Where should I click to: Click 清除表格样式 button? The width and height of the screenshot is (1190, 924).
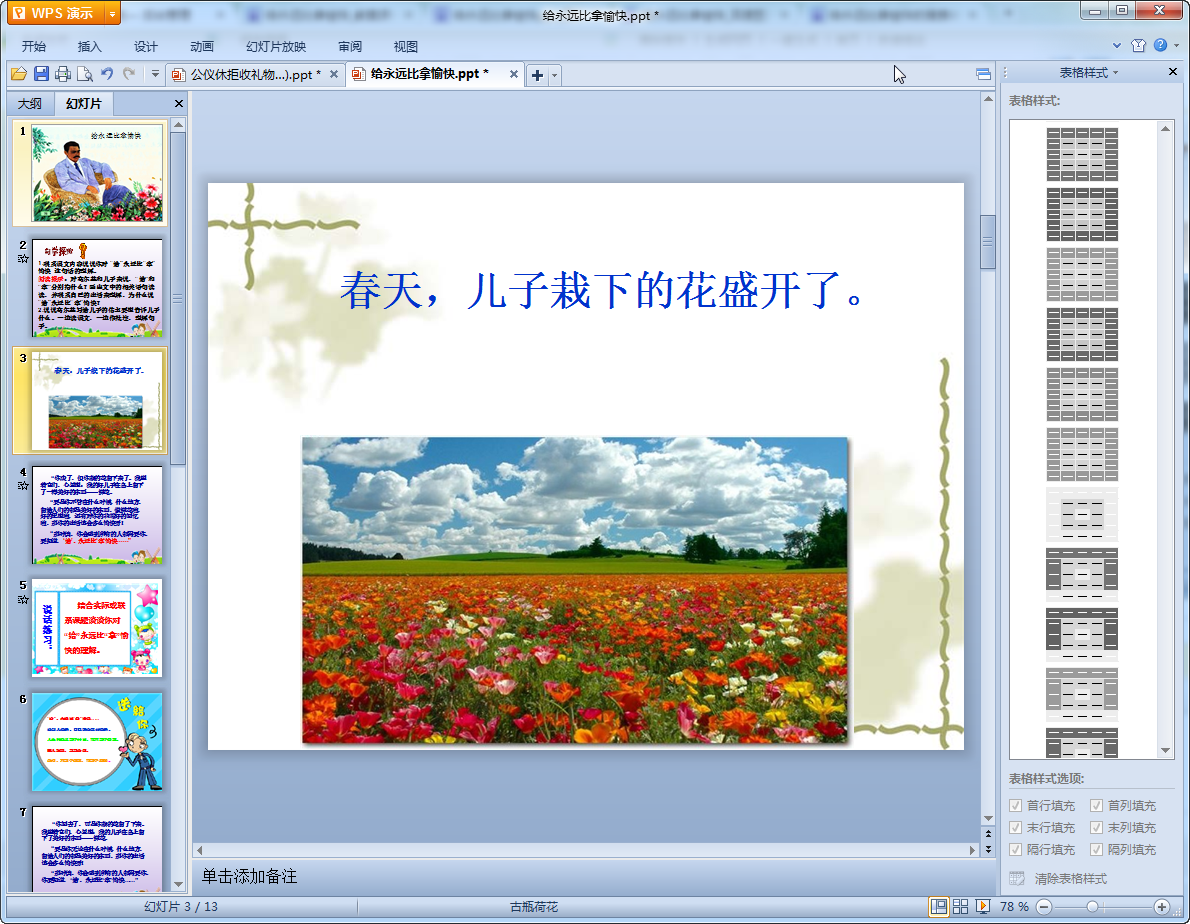1070,879
